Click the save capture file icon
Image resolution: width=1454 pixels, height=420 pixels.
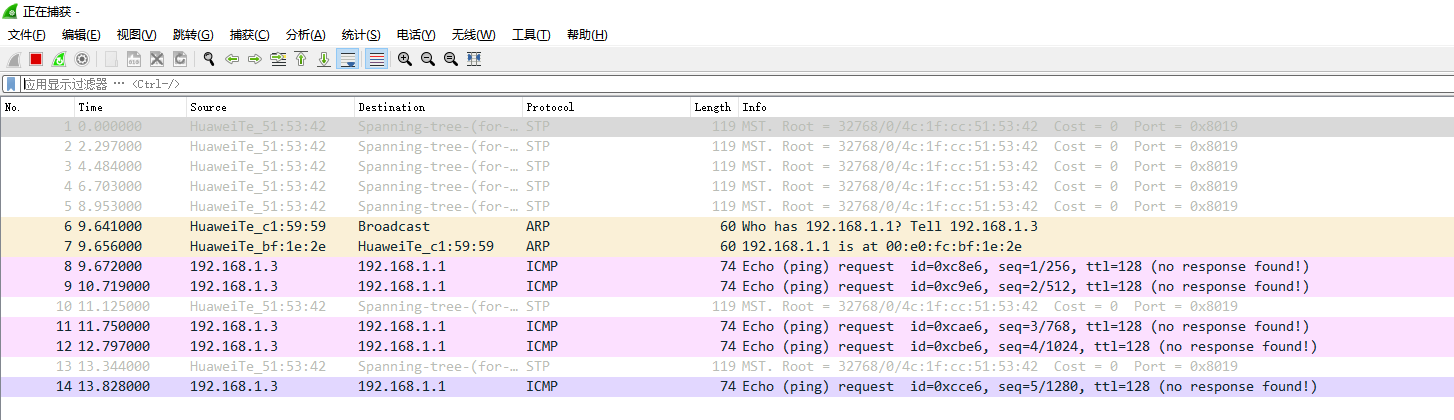(134, 59)
